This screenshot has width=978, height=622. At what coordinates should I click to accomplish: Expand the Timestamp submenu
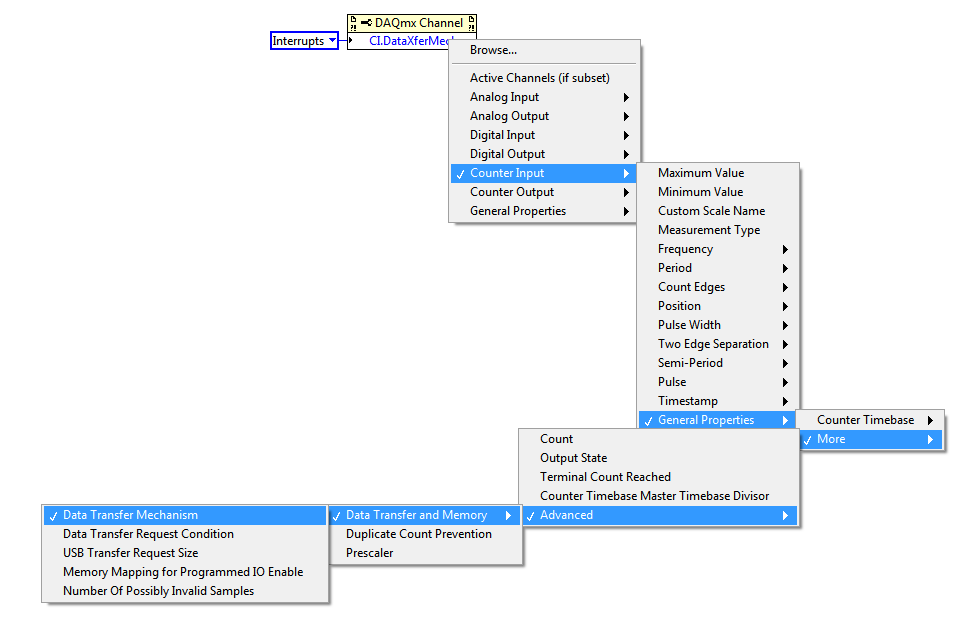718,401
